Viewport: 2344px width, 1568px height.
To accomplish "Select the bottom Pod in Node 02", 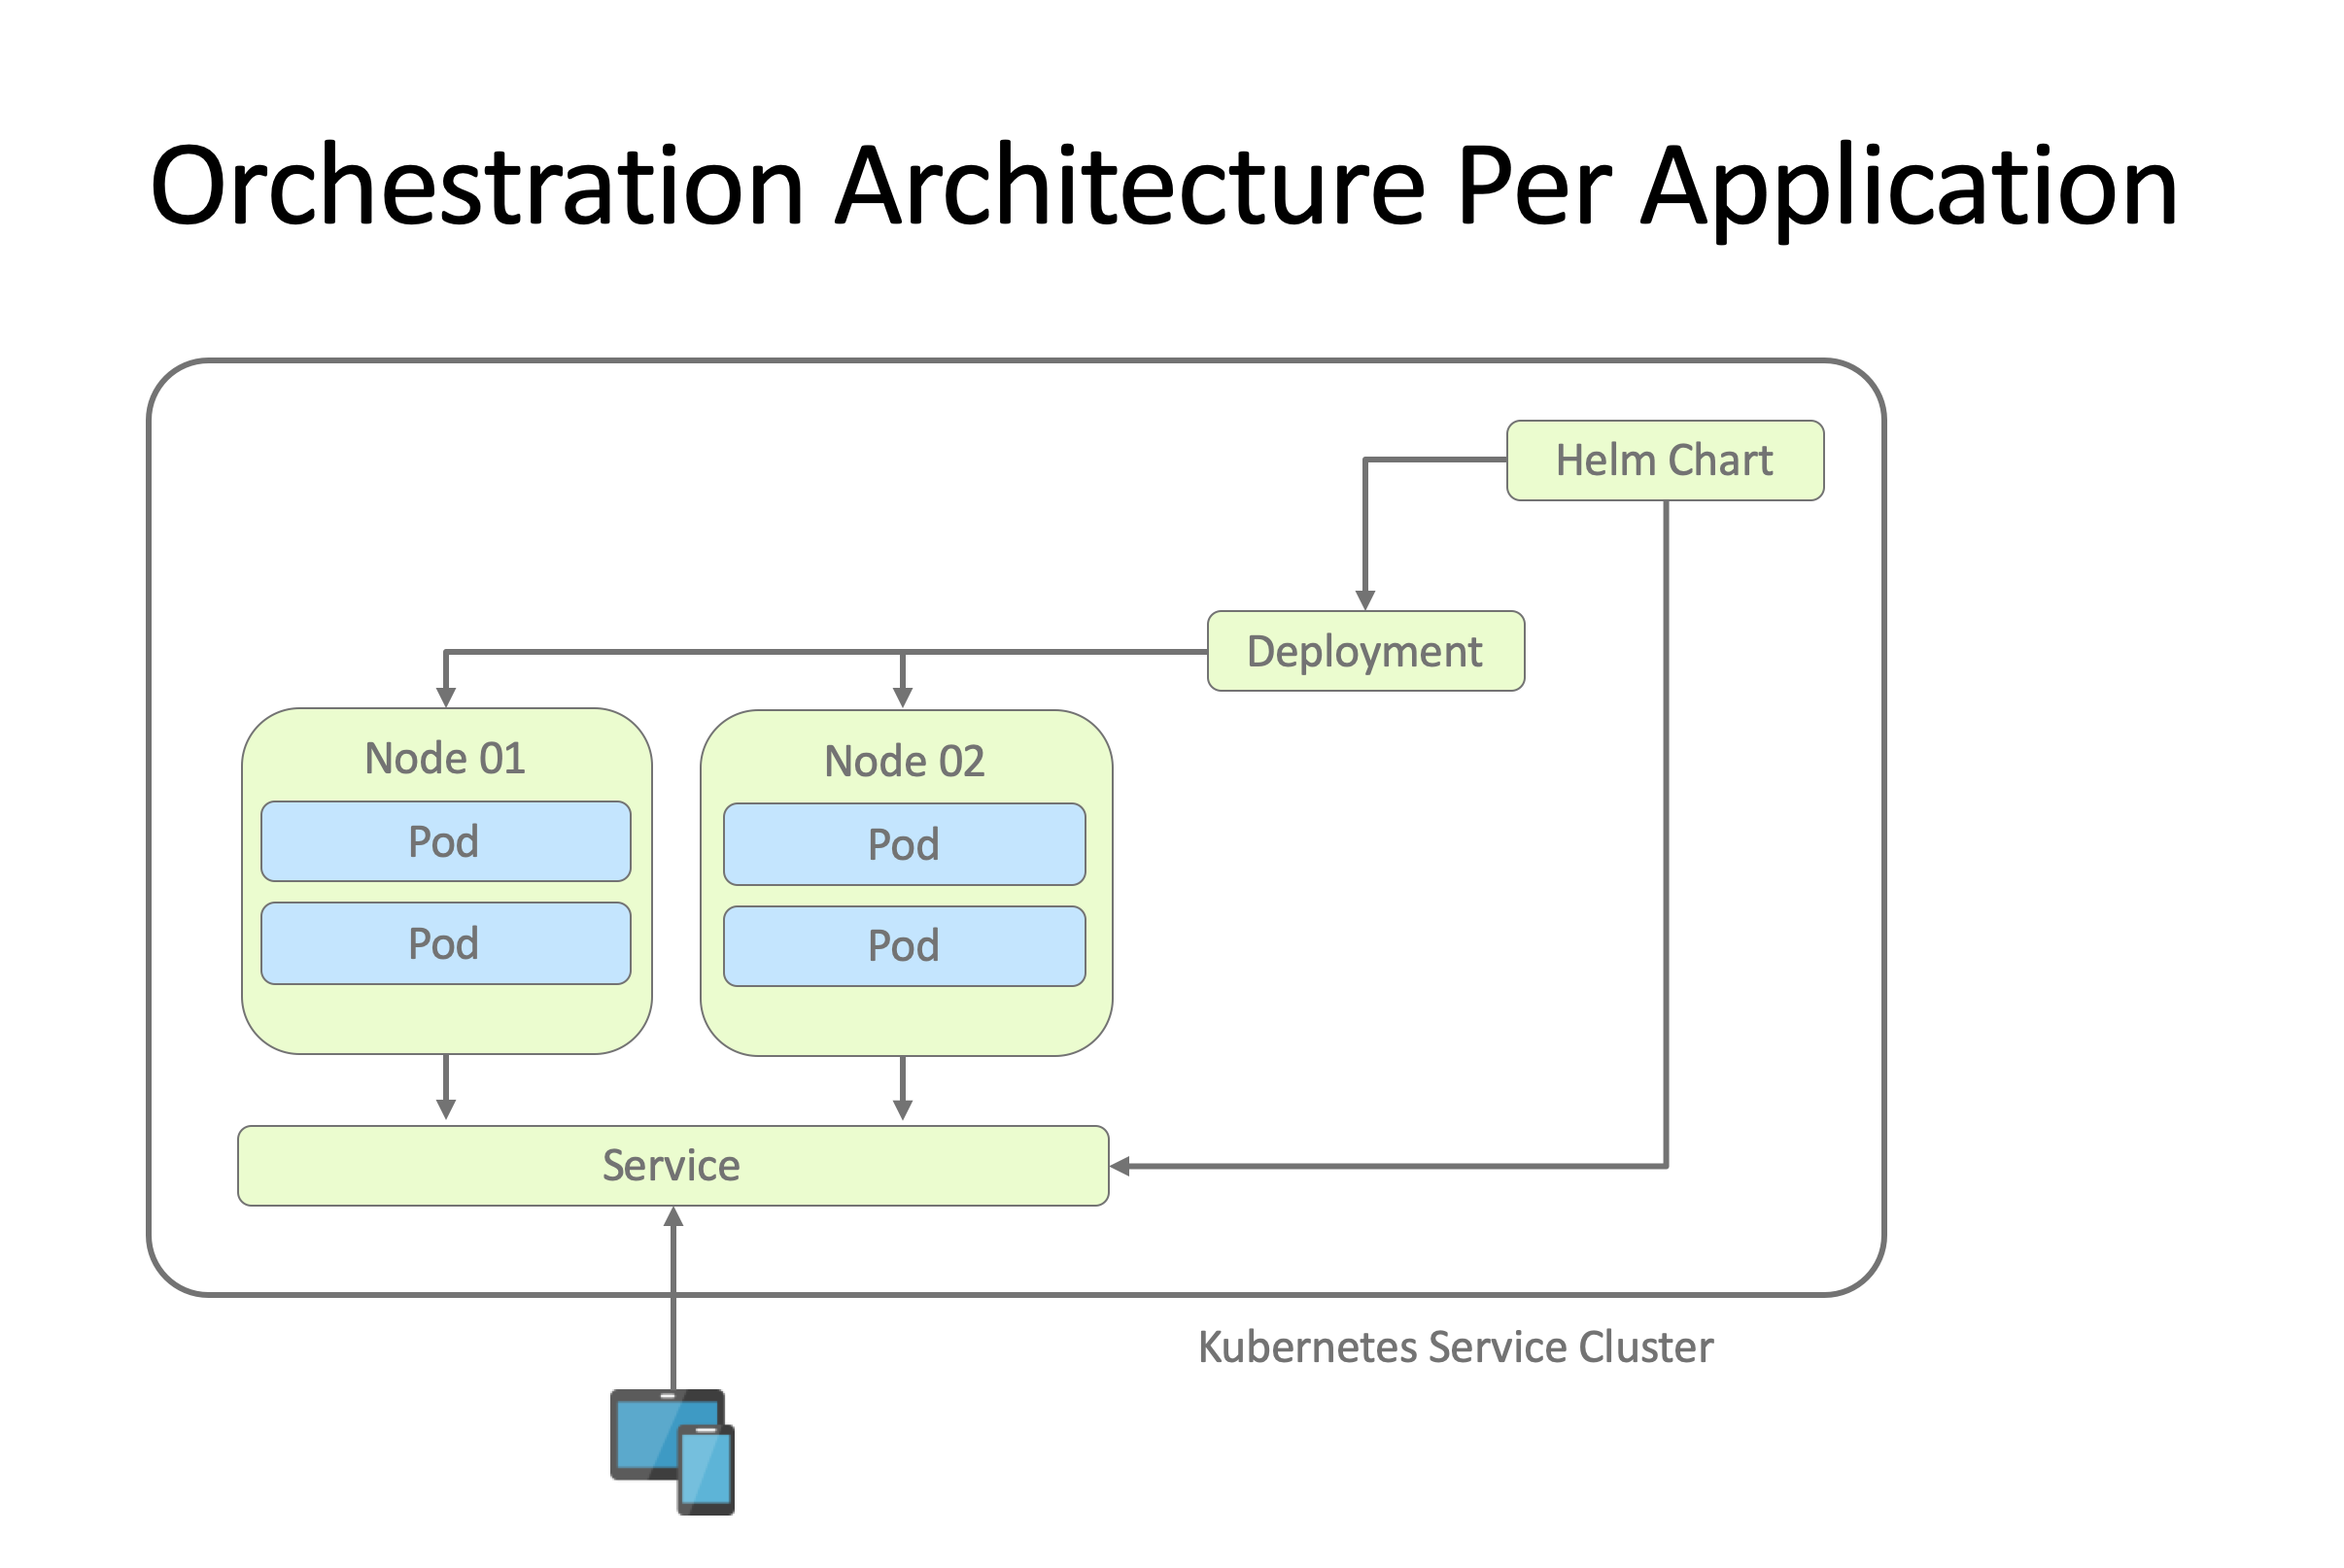I will coord(904,946).
